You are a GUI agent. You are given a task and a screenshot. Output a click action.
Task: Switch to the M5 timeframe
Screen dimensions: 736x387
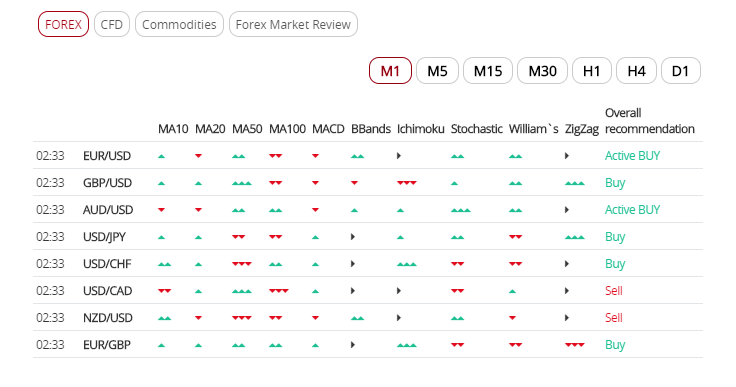point(437,71)
